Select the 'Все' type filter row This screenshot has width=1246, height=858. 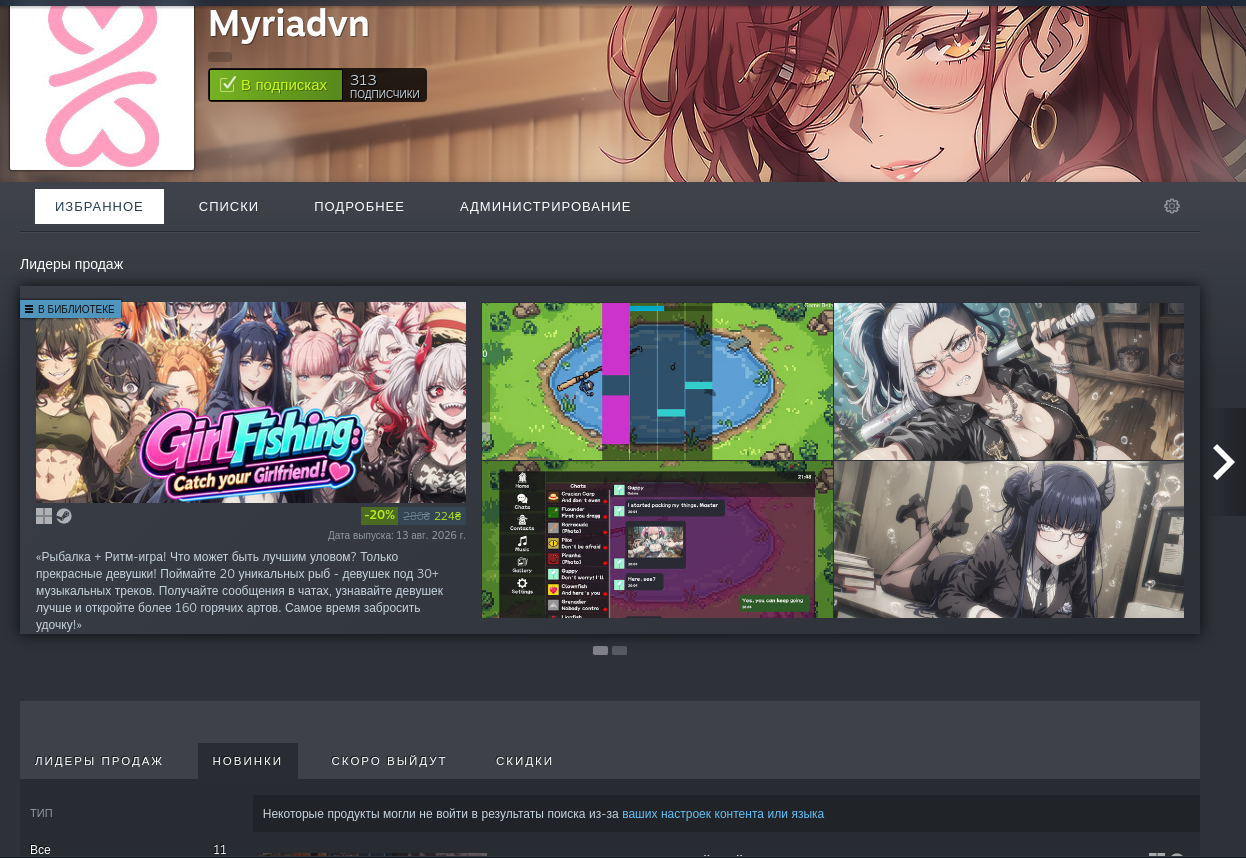(x=128, y=850)
